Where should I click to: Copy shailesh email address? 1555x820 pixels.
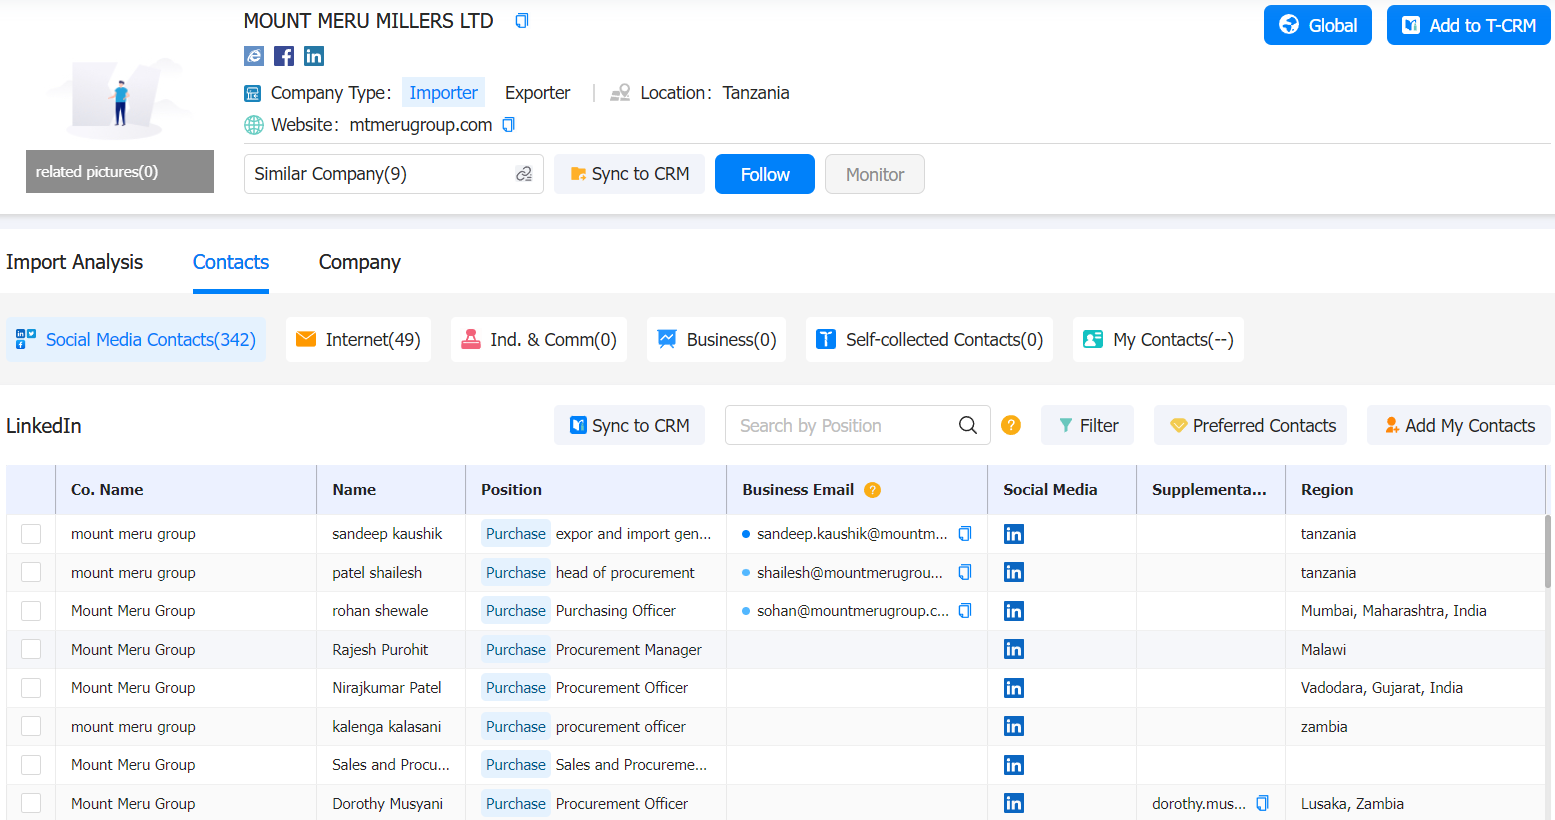(965, 572)
